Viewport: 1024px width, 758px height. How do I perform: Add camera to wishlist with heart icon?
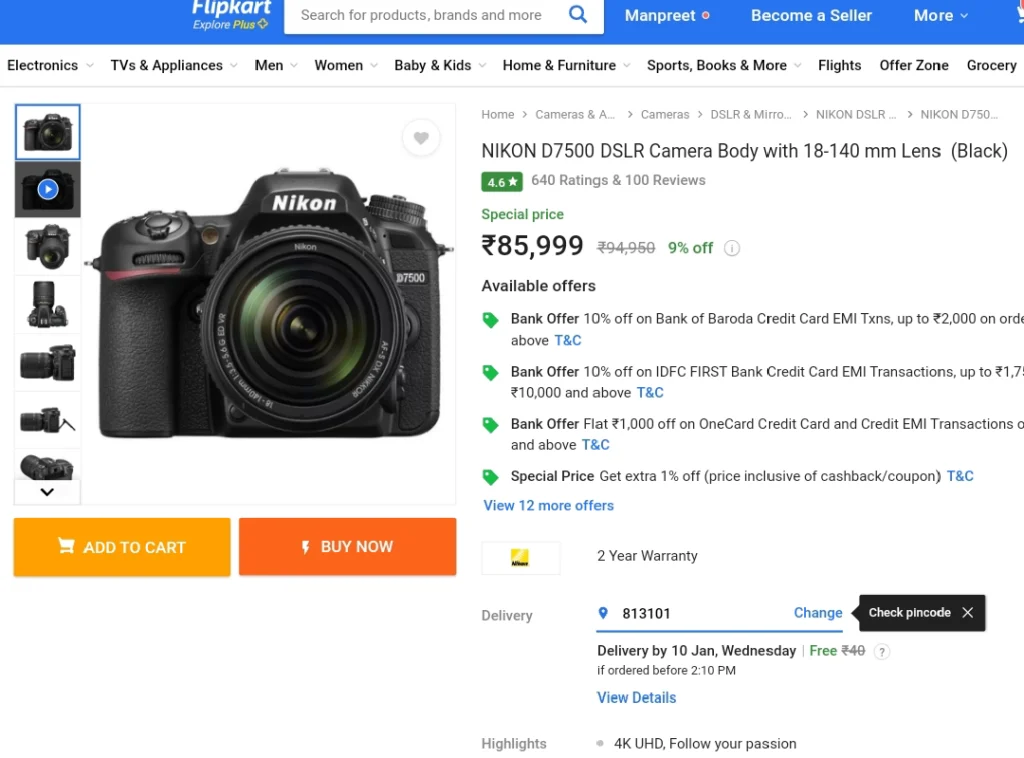coord(421,138)
